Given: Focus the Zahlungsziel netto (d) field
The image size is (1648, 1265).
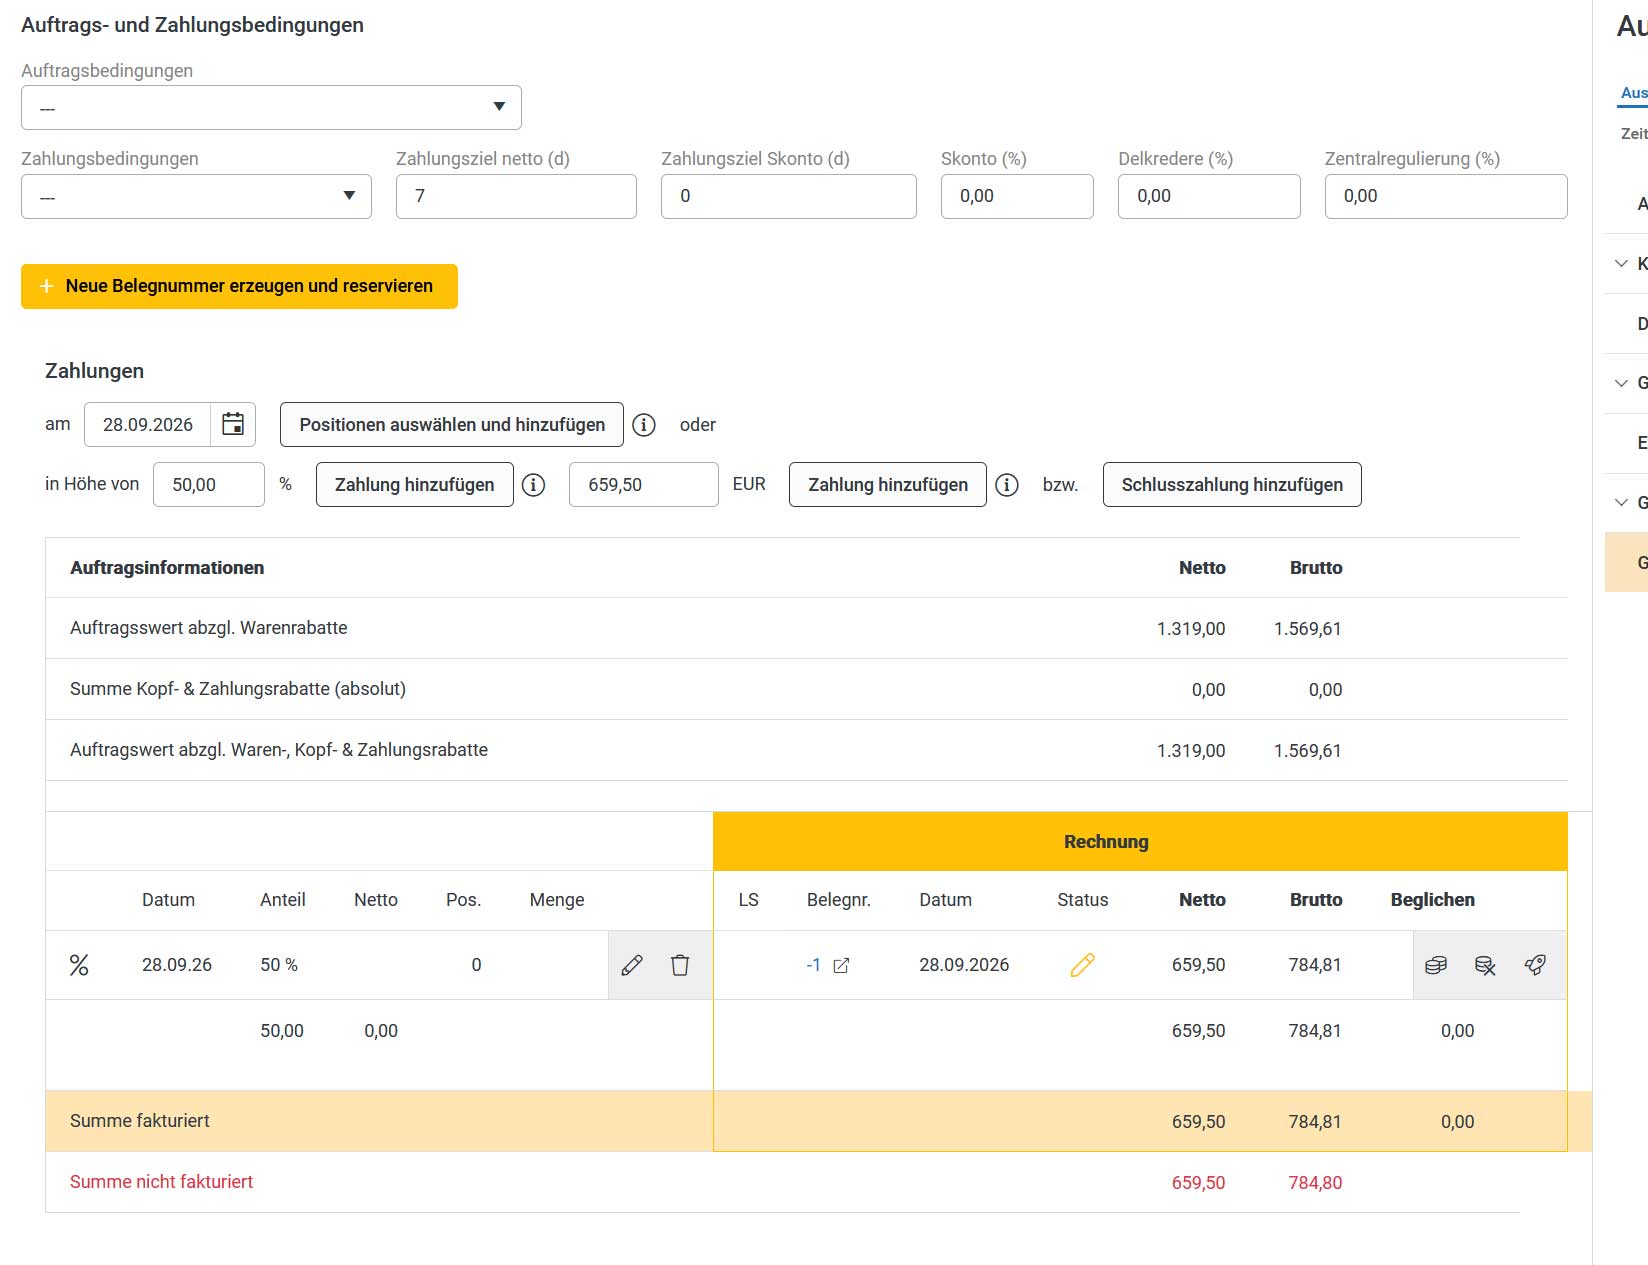Looking at the screenshot, I should coord(516,196).
